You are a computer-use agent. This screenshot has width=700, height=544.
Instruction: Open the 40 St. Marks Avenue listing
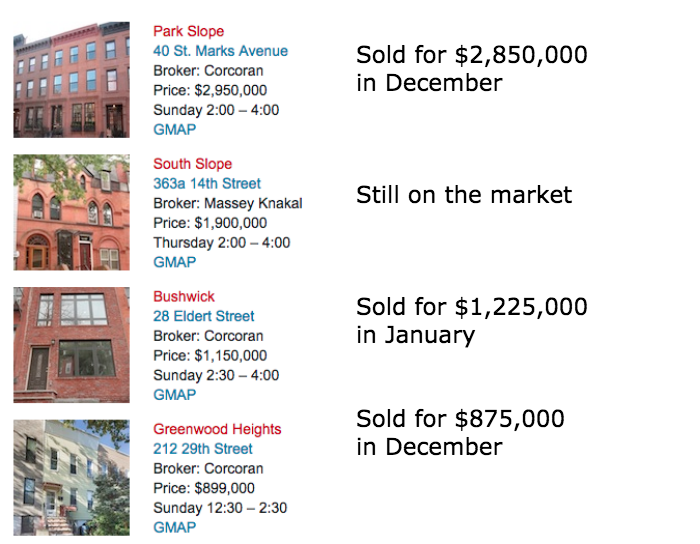point(221,51)
